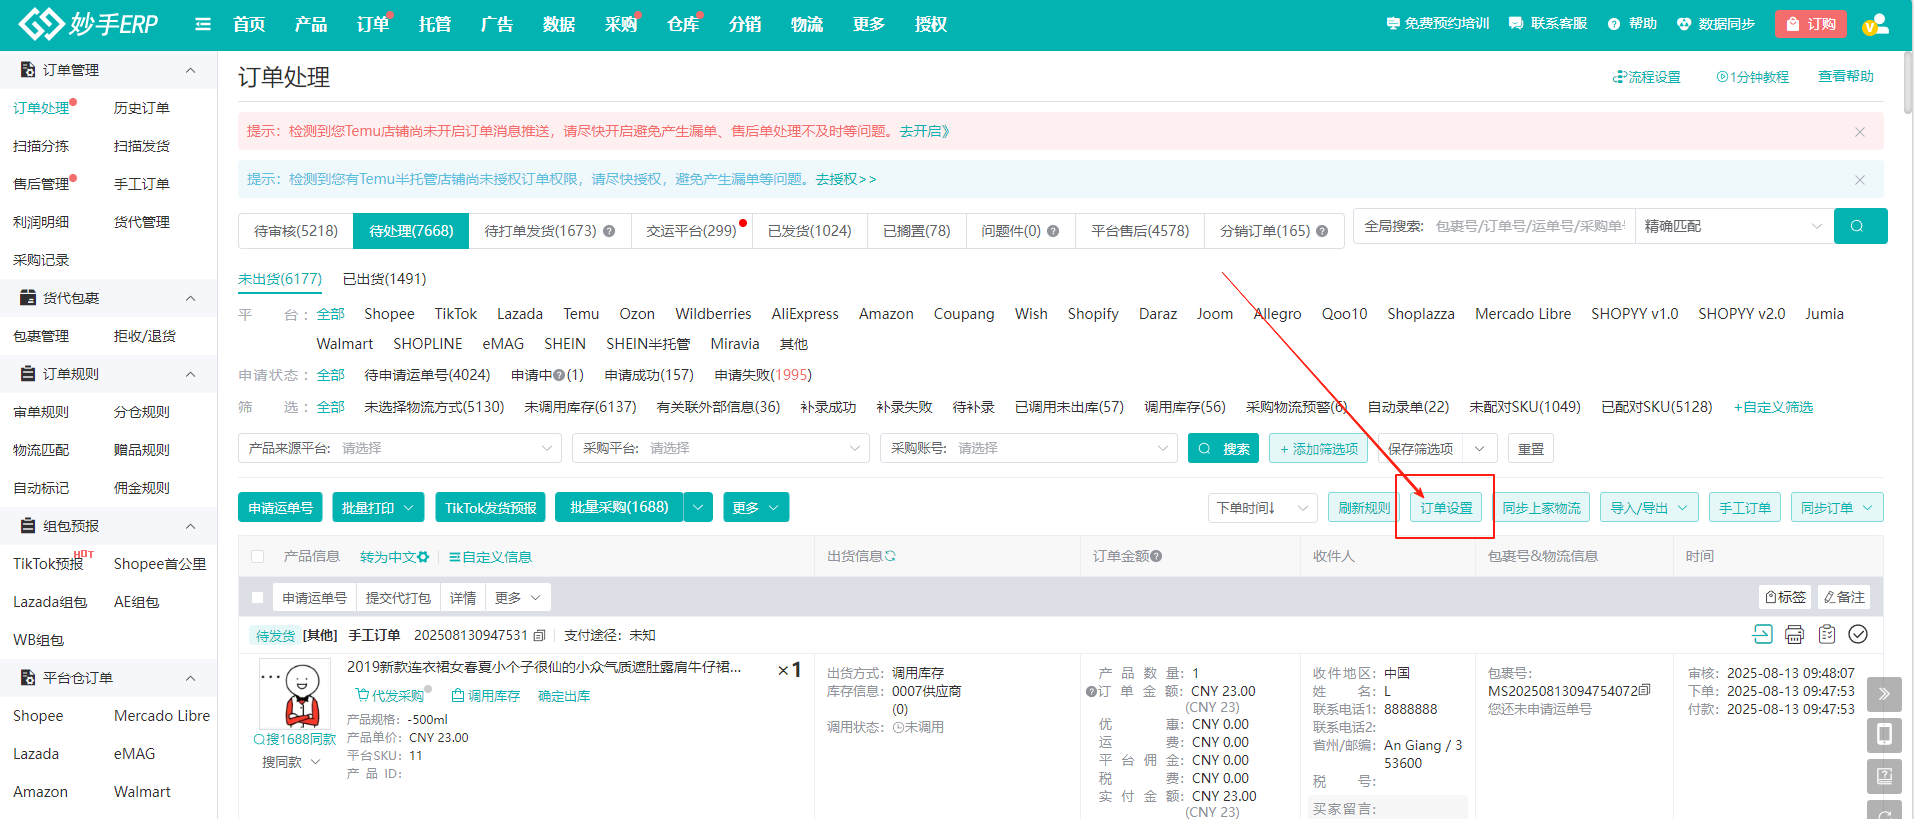Switch to the 平台售后(4578) tab

(x=1140, y=231)
